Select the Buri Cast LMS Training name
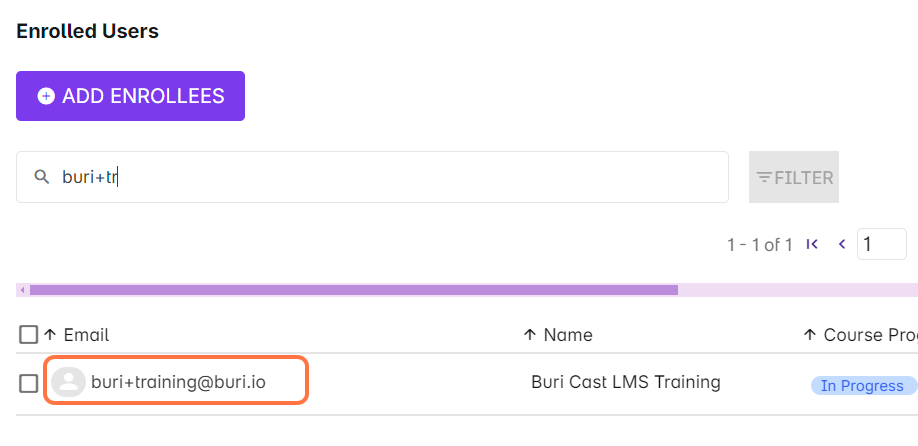 (x=626, y=382)
